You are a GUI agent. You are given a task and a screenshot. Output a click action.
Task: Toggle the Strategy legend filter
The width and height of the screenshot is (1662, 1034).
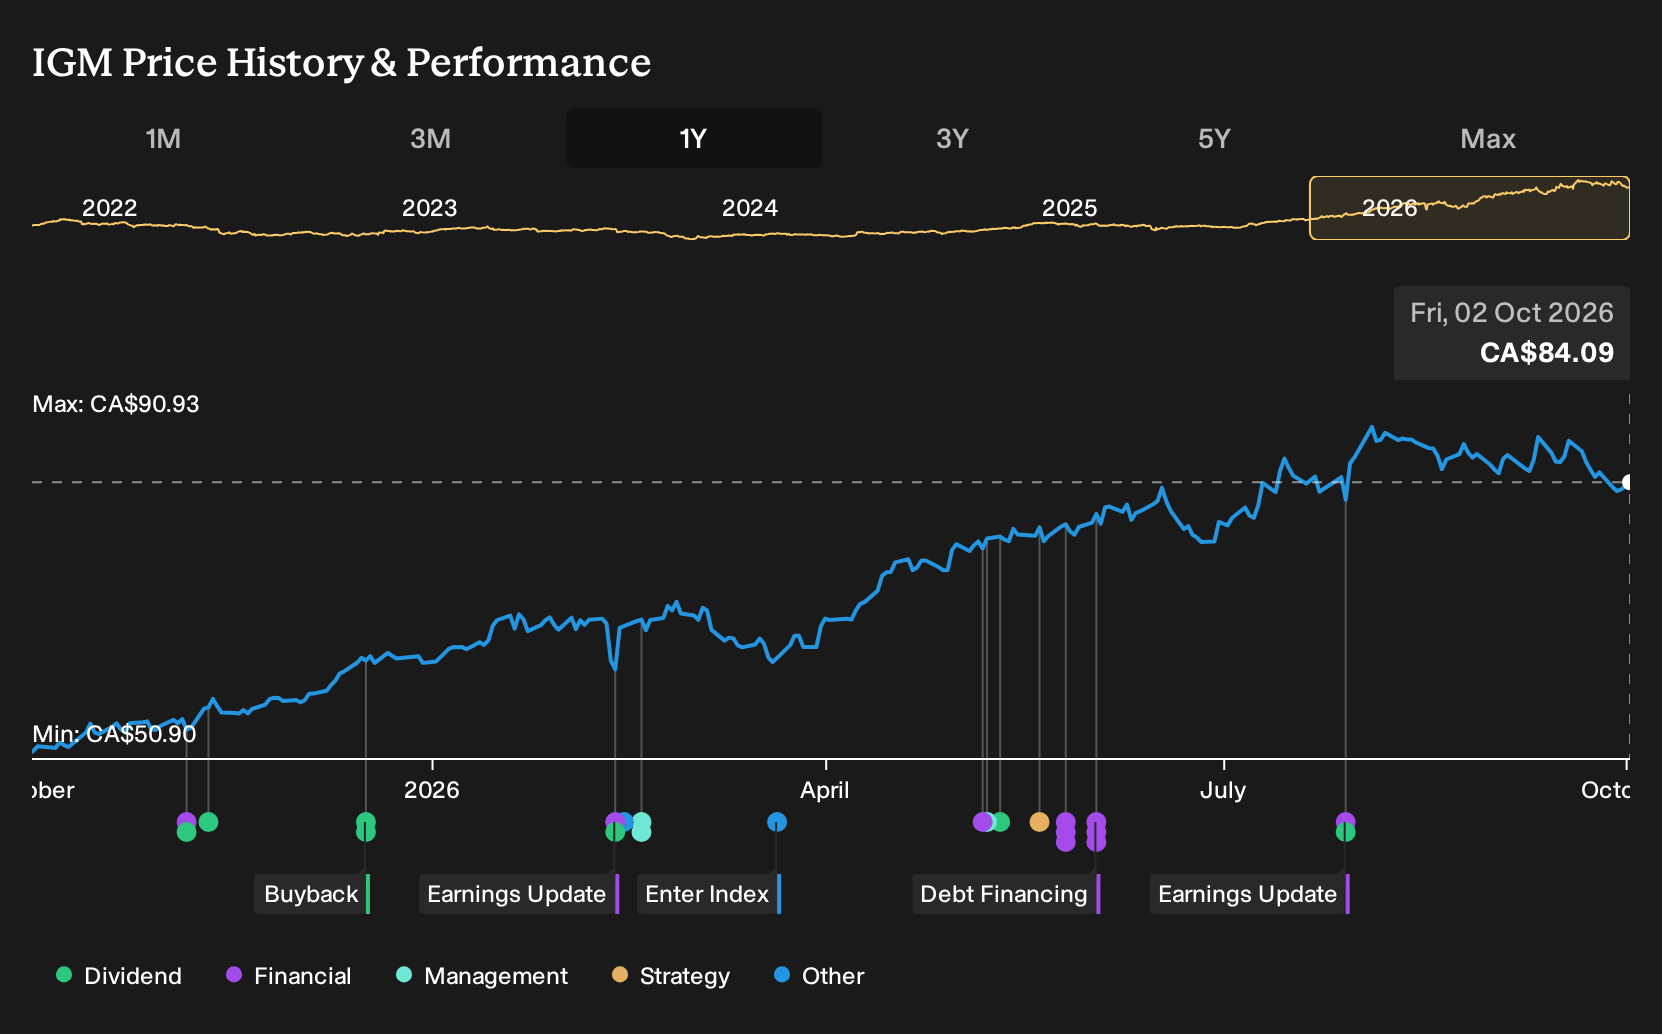(x=671, y=976)
